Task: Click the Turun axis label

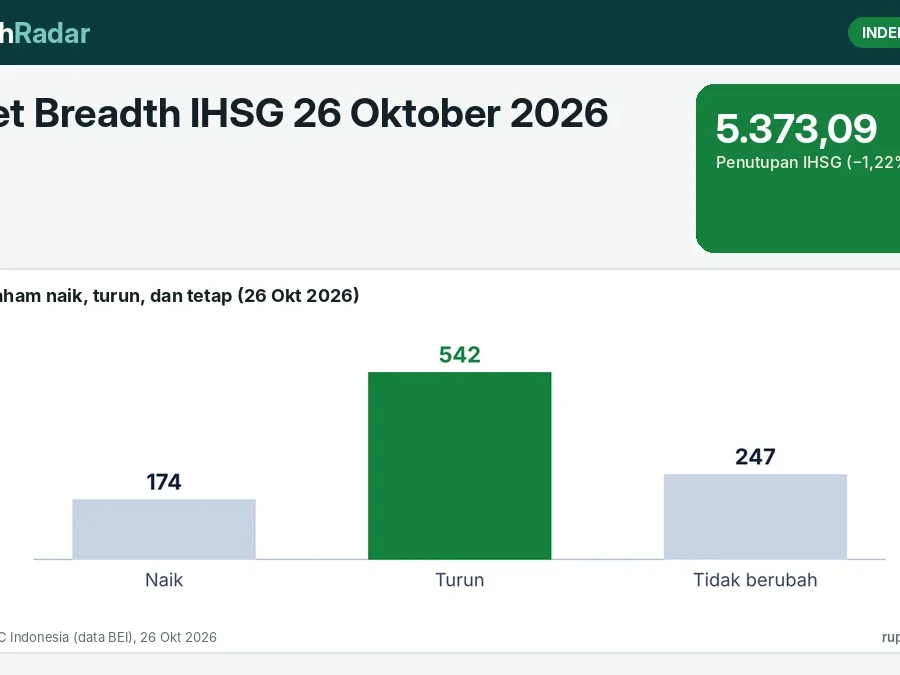Action: (459, 580)
